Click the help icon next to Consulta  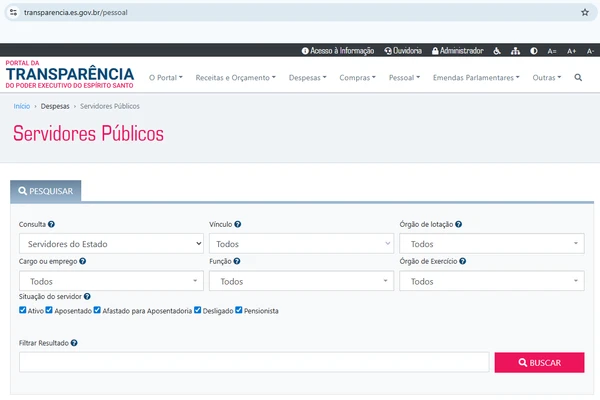coord(51,225)
